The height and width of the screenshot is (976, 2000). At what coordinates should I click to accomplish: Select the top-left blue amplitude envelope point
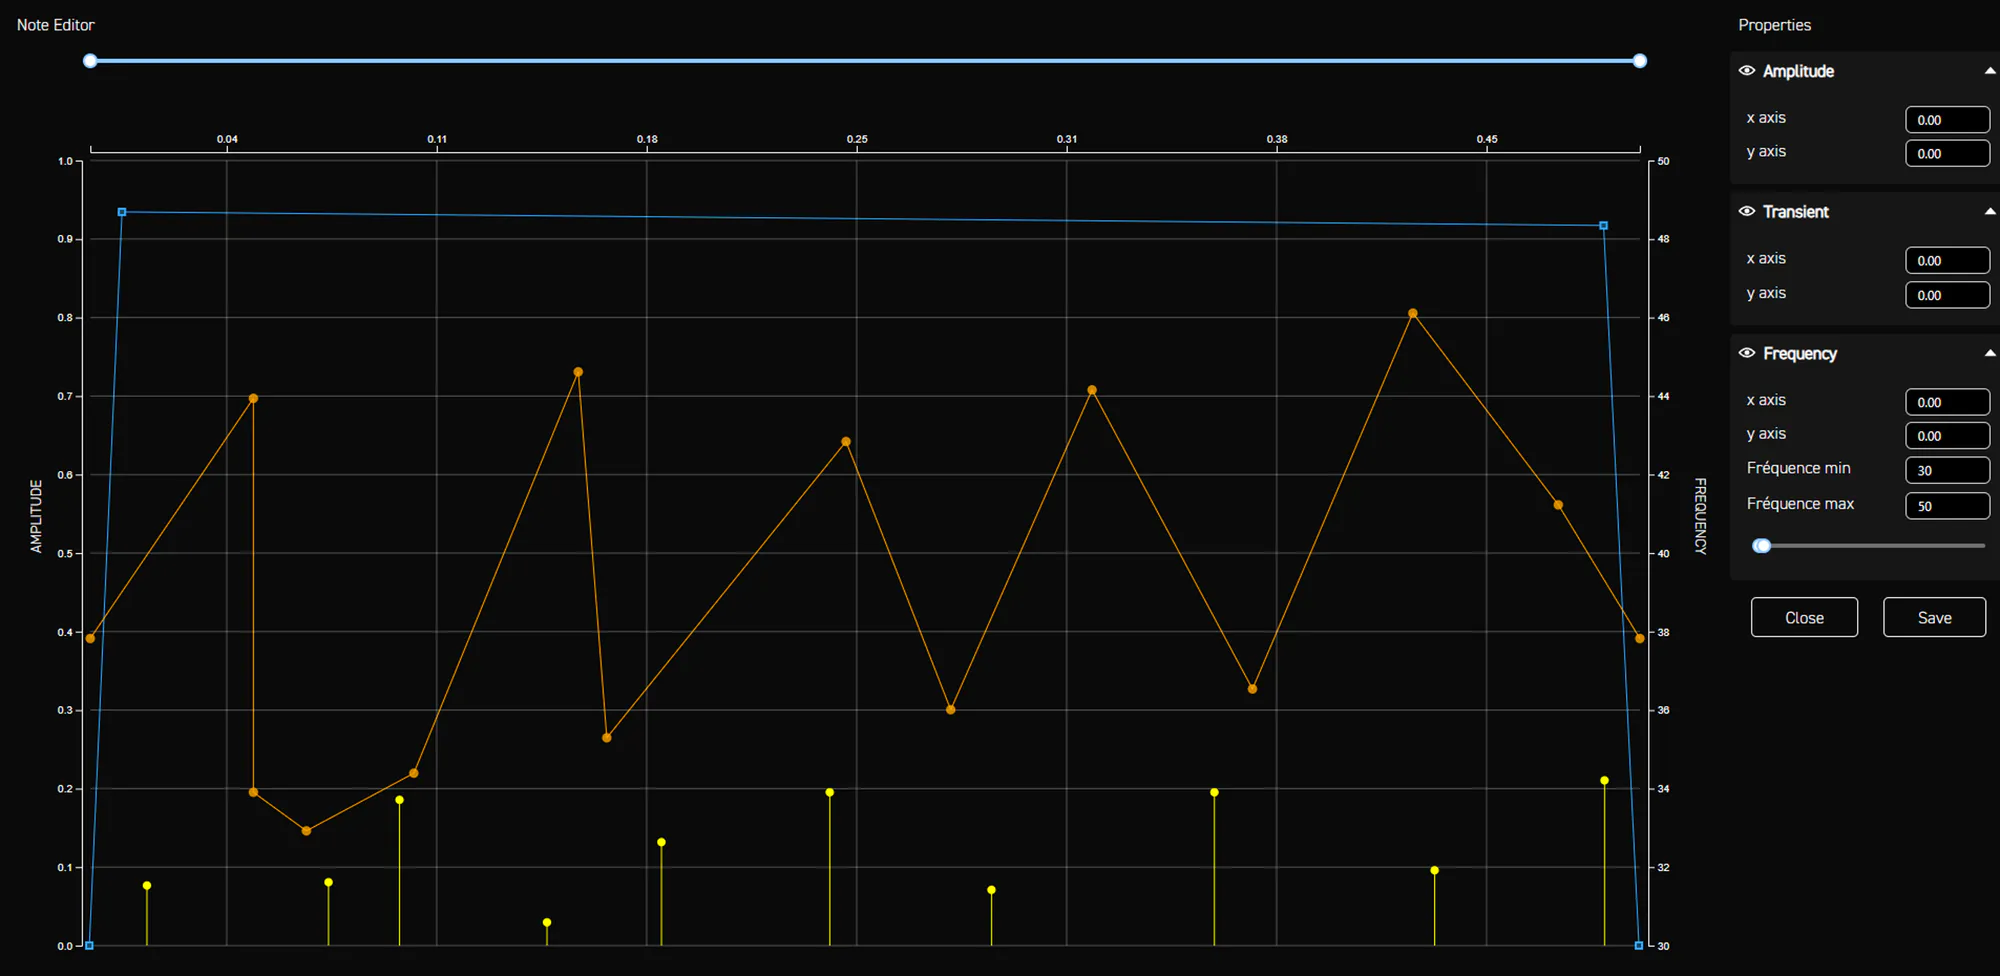(122, 212)
